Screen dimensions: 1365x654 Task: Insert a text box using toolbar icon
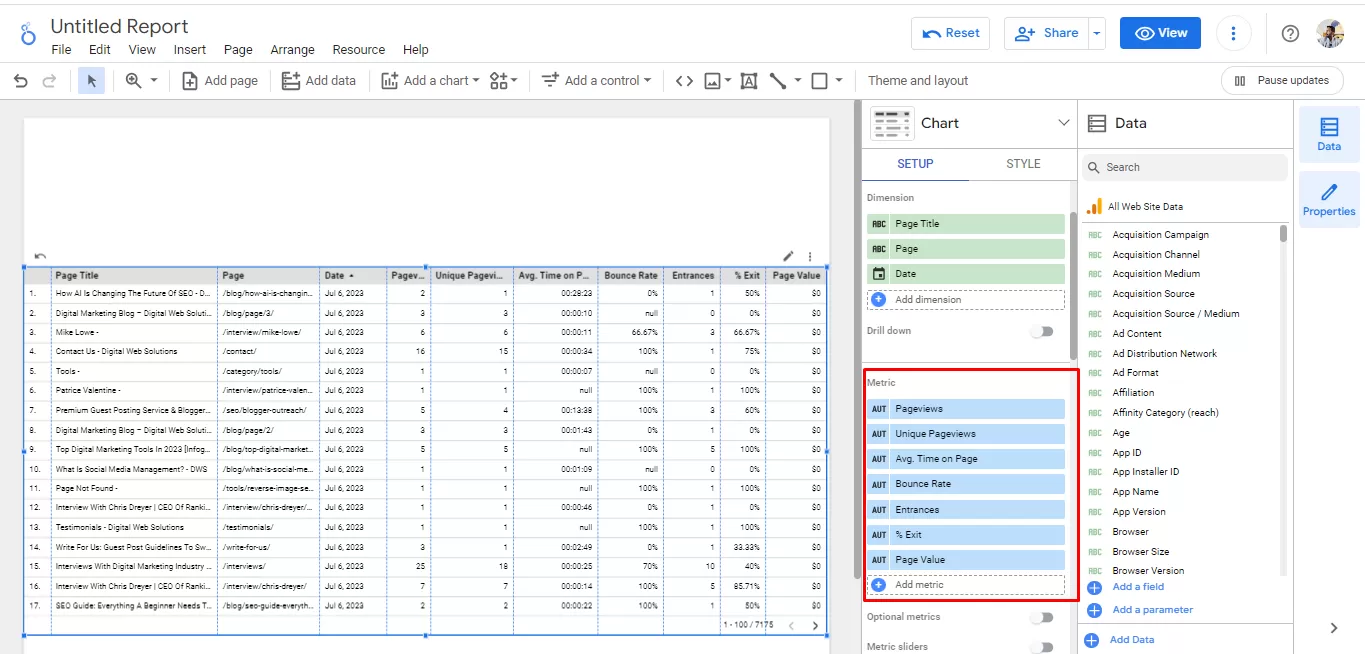748,81
